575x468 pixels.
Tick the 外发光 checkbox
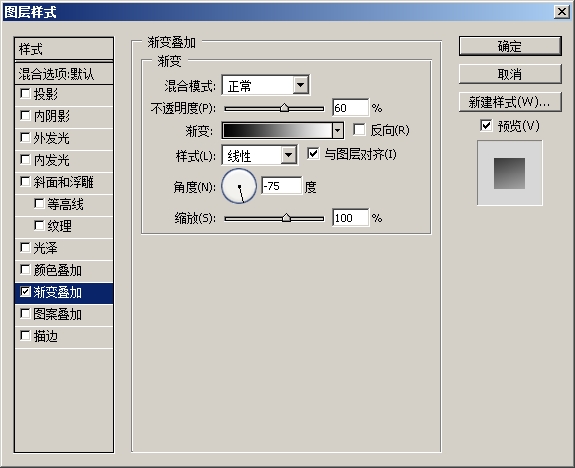point(25,138)
